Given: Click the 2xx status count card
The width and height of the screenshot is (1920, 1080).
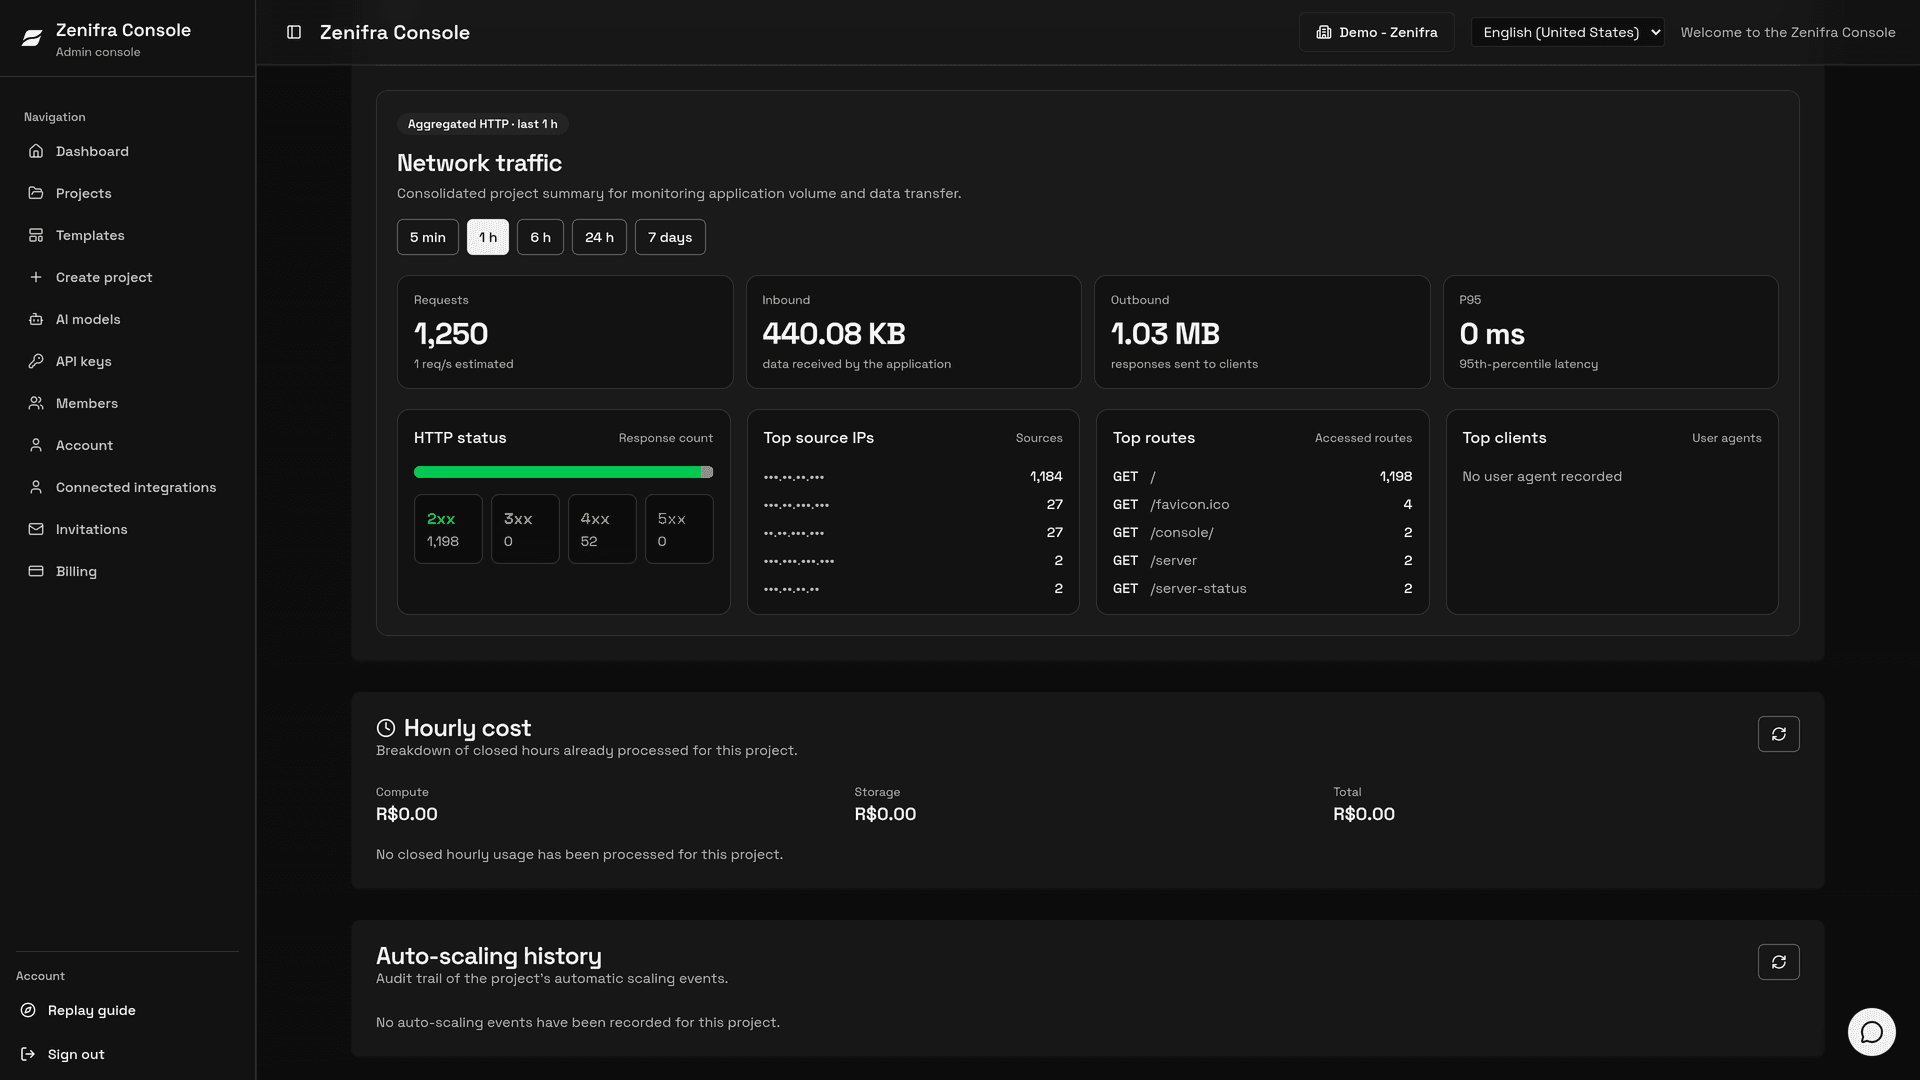Looking at the screenshot, I should [448, 529].
